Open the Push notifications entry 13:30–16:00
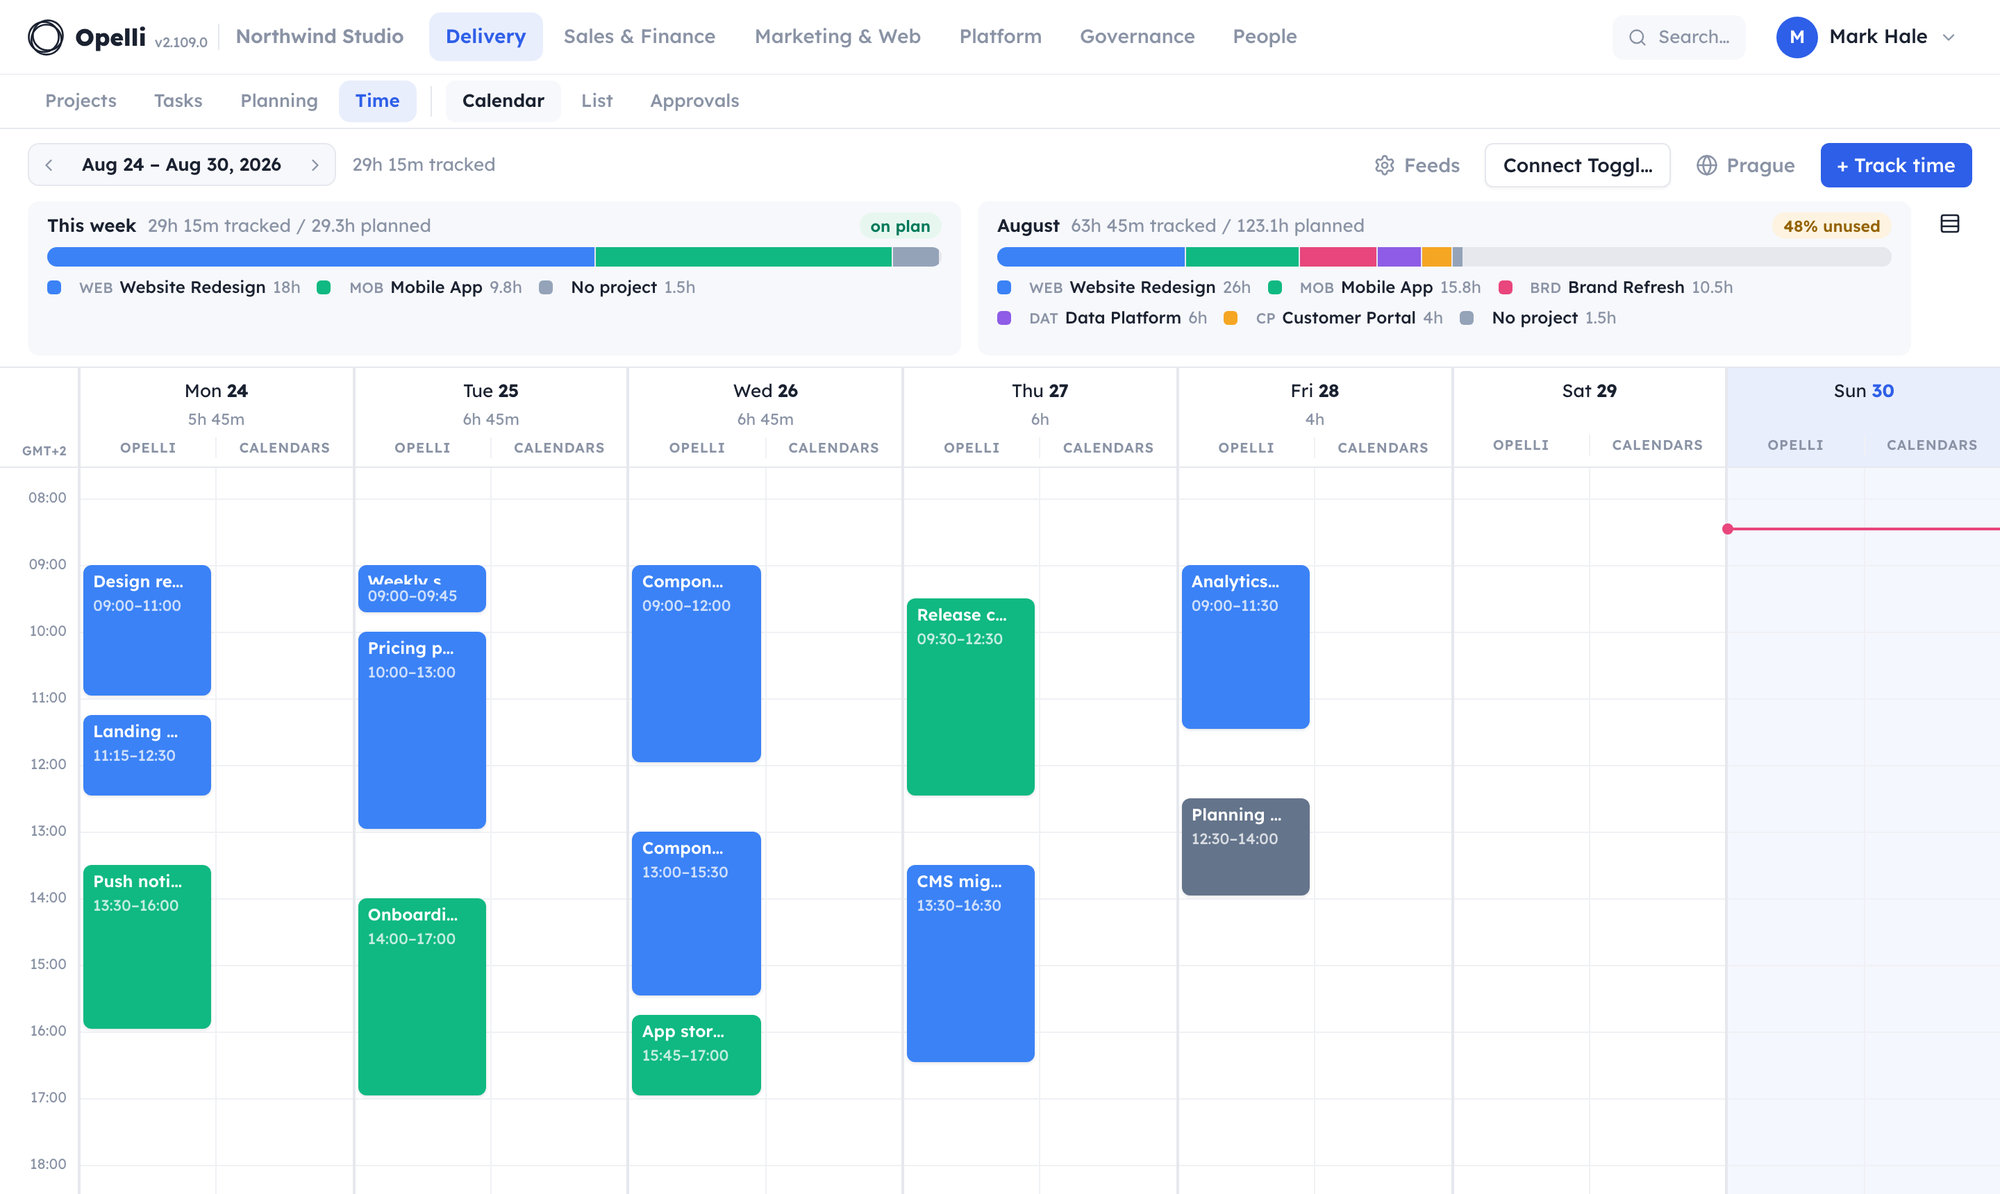 [x=147, y=946]
